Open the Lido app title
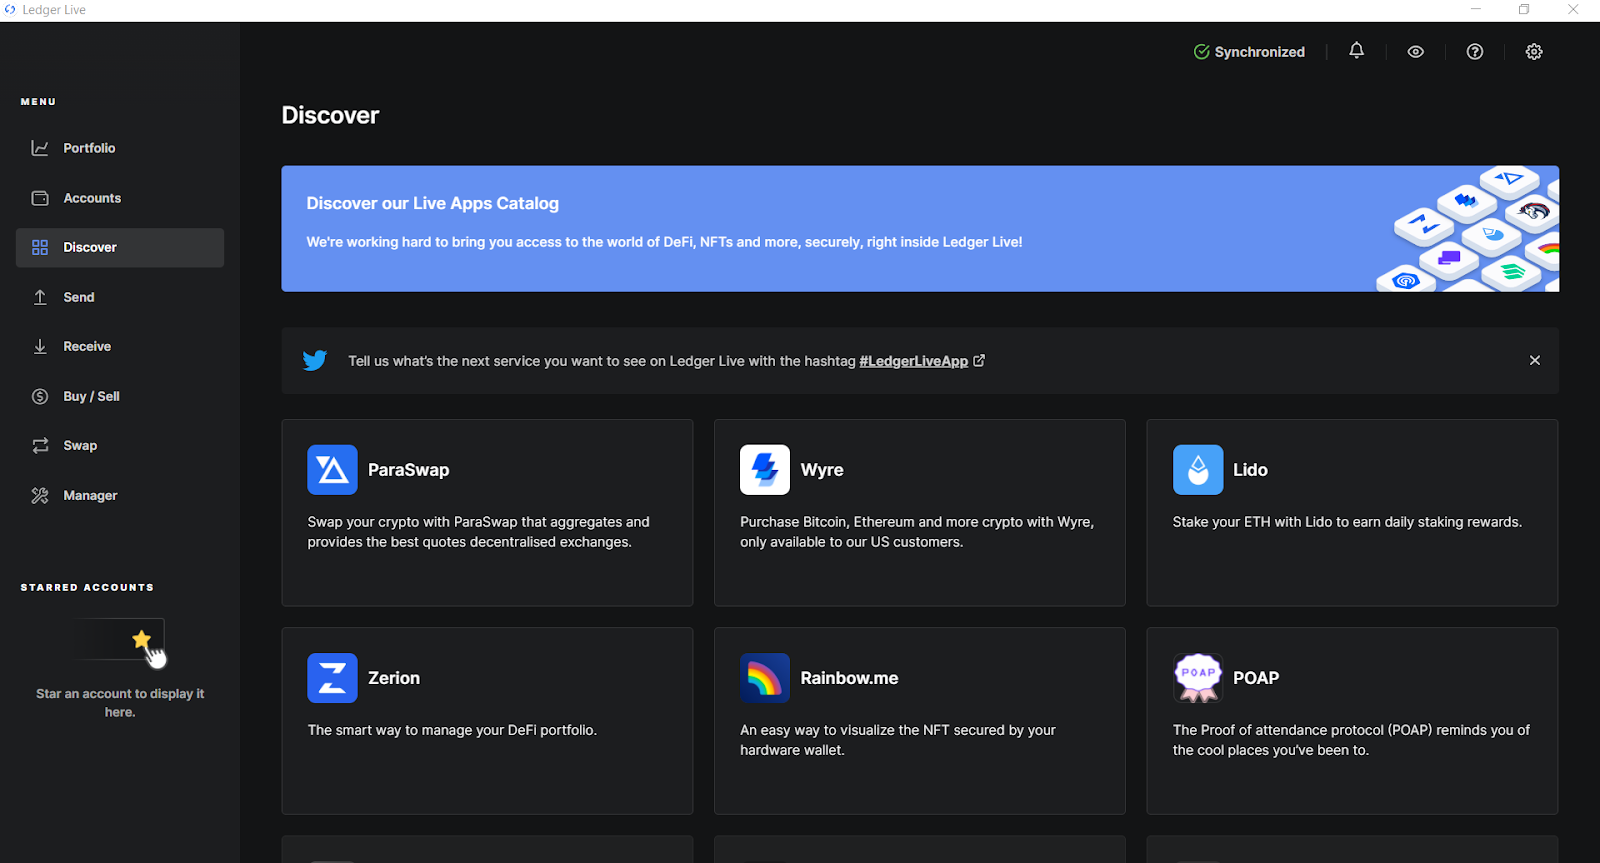 click(1250, 470)
